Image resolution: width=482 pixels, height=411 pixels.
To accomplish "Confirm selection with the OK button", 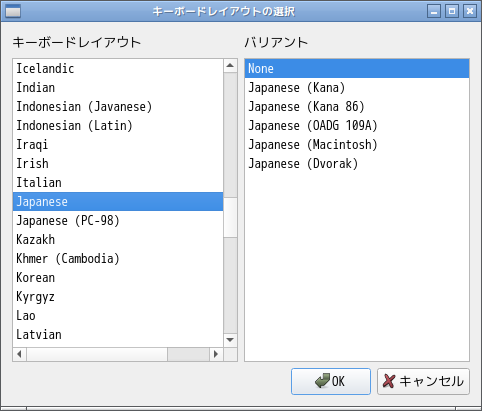I will (331, 381).
